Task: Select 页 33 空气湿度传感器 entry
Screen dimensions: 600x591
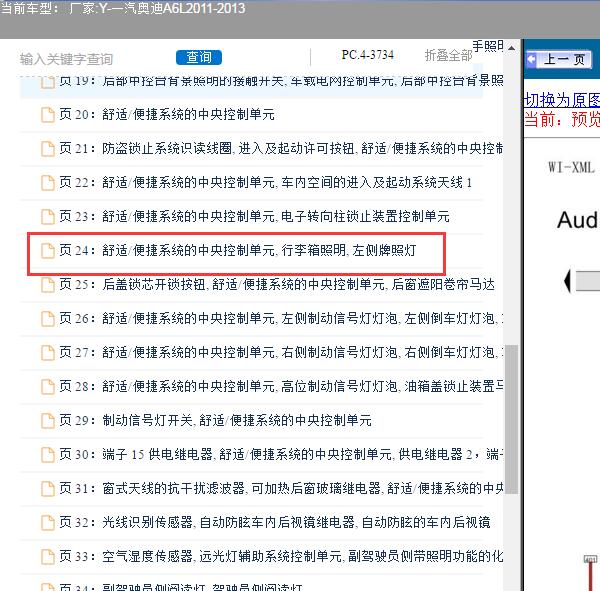Action: 281,556
